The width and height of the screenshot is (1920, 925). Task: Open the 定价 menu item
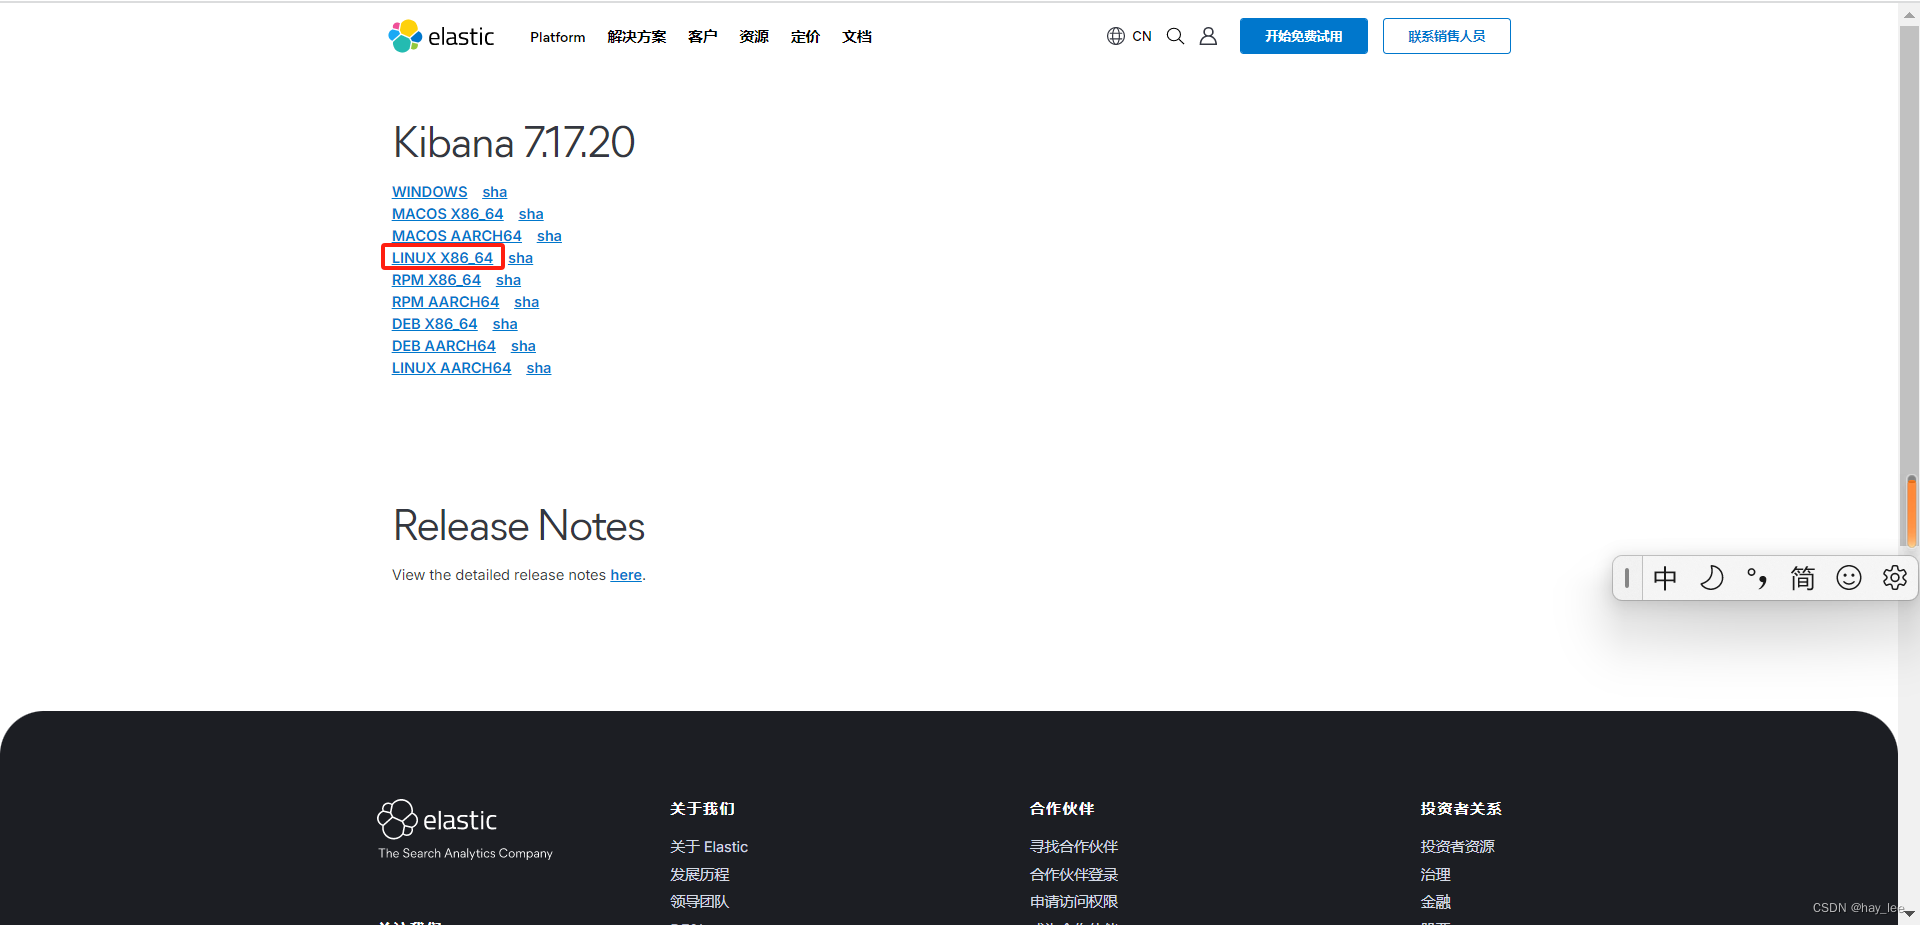(805, 37)
